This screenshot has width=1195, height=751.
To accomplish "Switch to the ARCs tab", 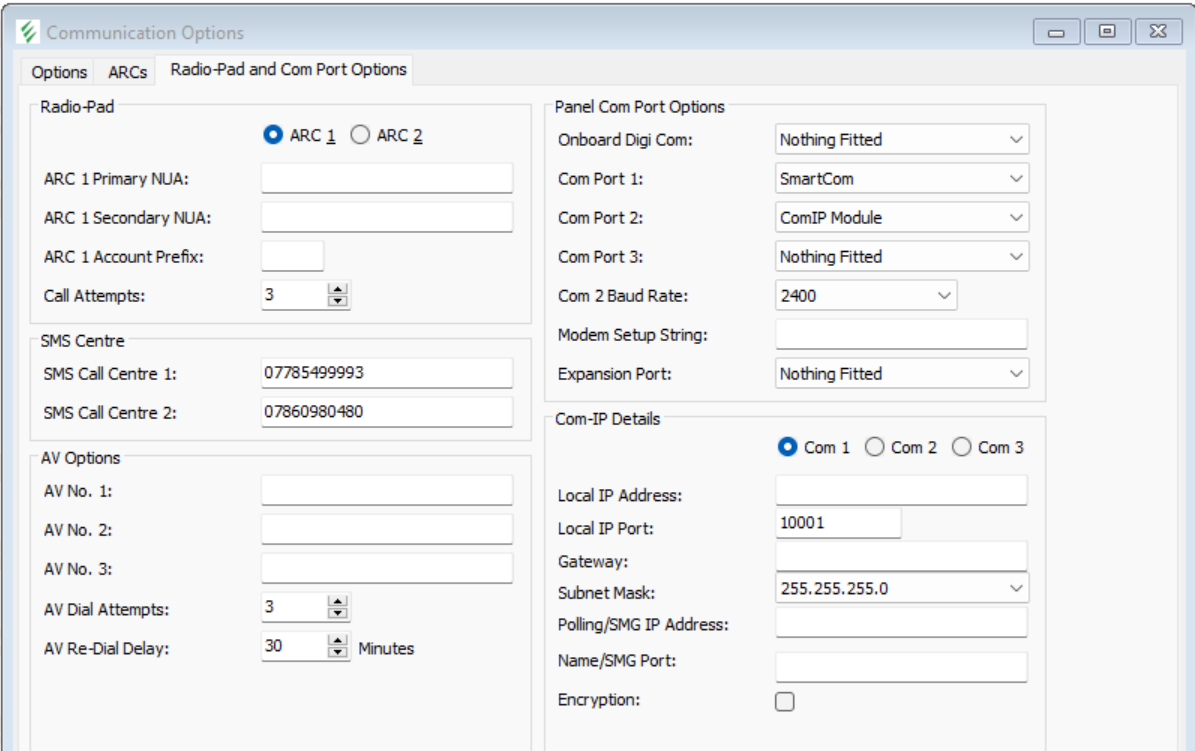I will point(127,72).
